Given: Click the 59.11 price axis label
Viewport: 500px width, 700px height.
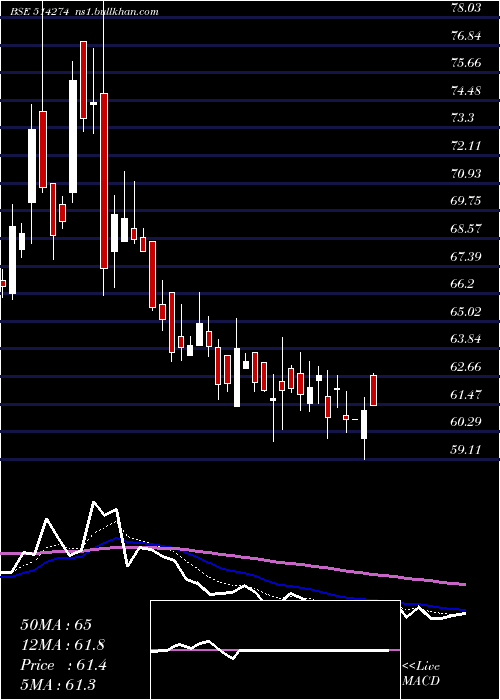Looking at the screenshot, I should [466, 450].
